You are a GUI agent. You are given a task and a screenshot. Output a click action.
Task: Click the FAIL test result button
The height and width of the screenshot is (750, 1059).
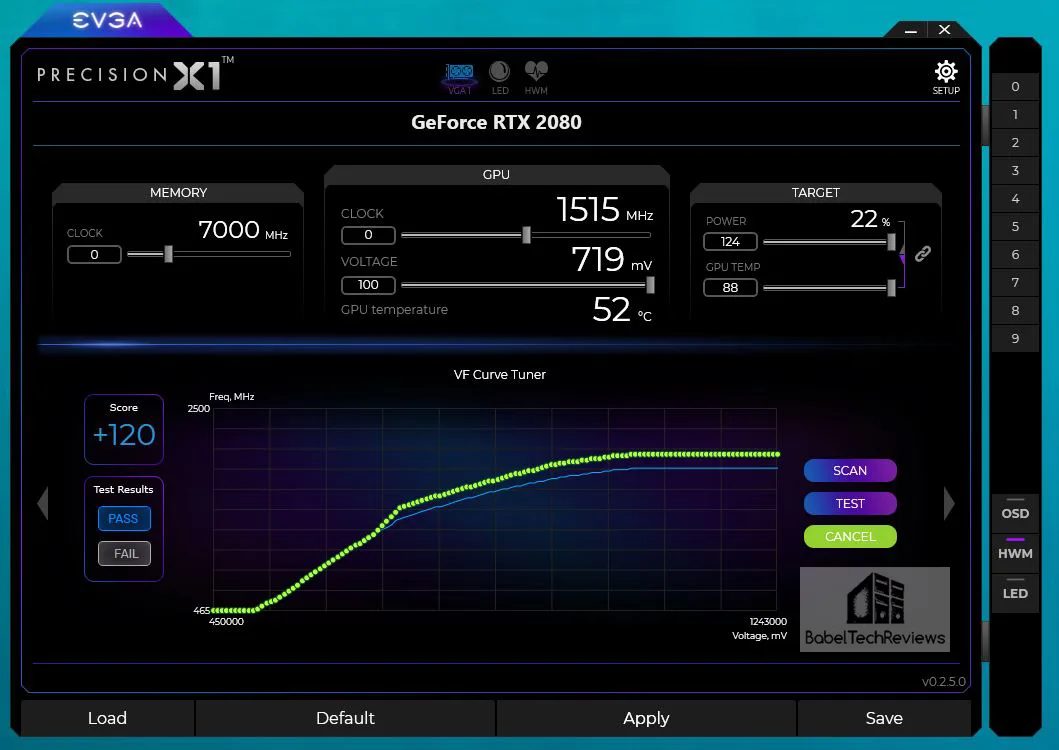(x=124, y=553)
